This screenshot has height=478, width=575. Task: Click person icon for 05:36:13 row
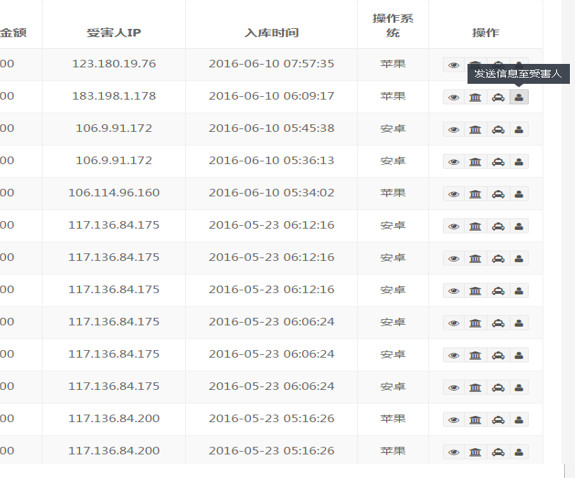click(x=519, y=162)
